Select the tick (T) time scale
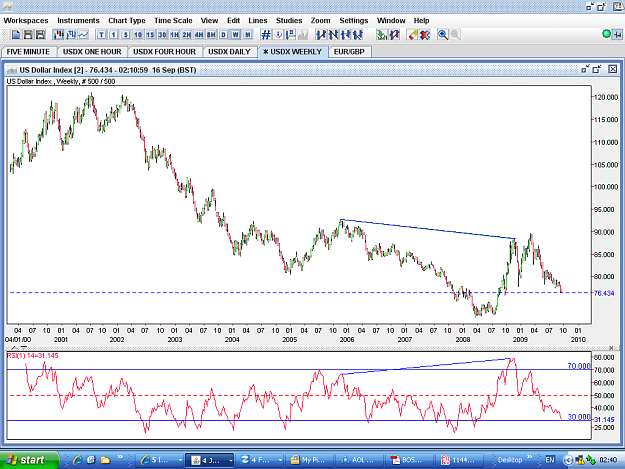Screen dimensions: 625x469 (101, 35)
